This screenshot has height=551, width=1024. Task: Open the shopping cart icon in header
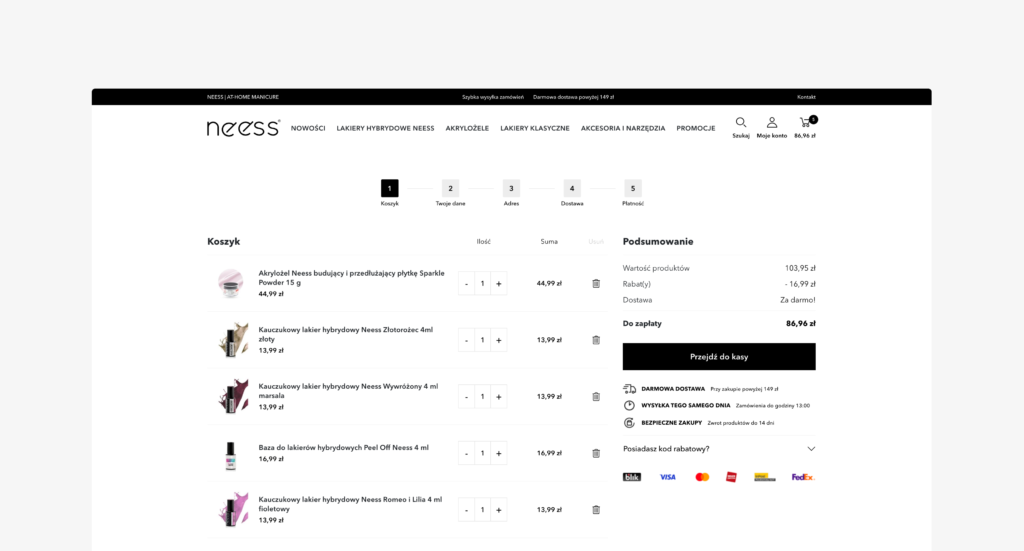805,123
